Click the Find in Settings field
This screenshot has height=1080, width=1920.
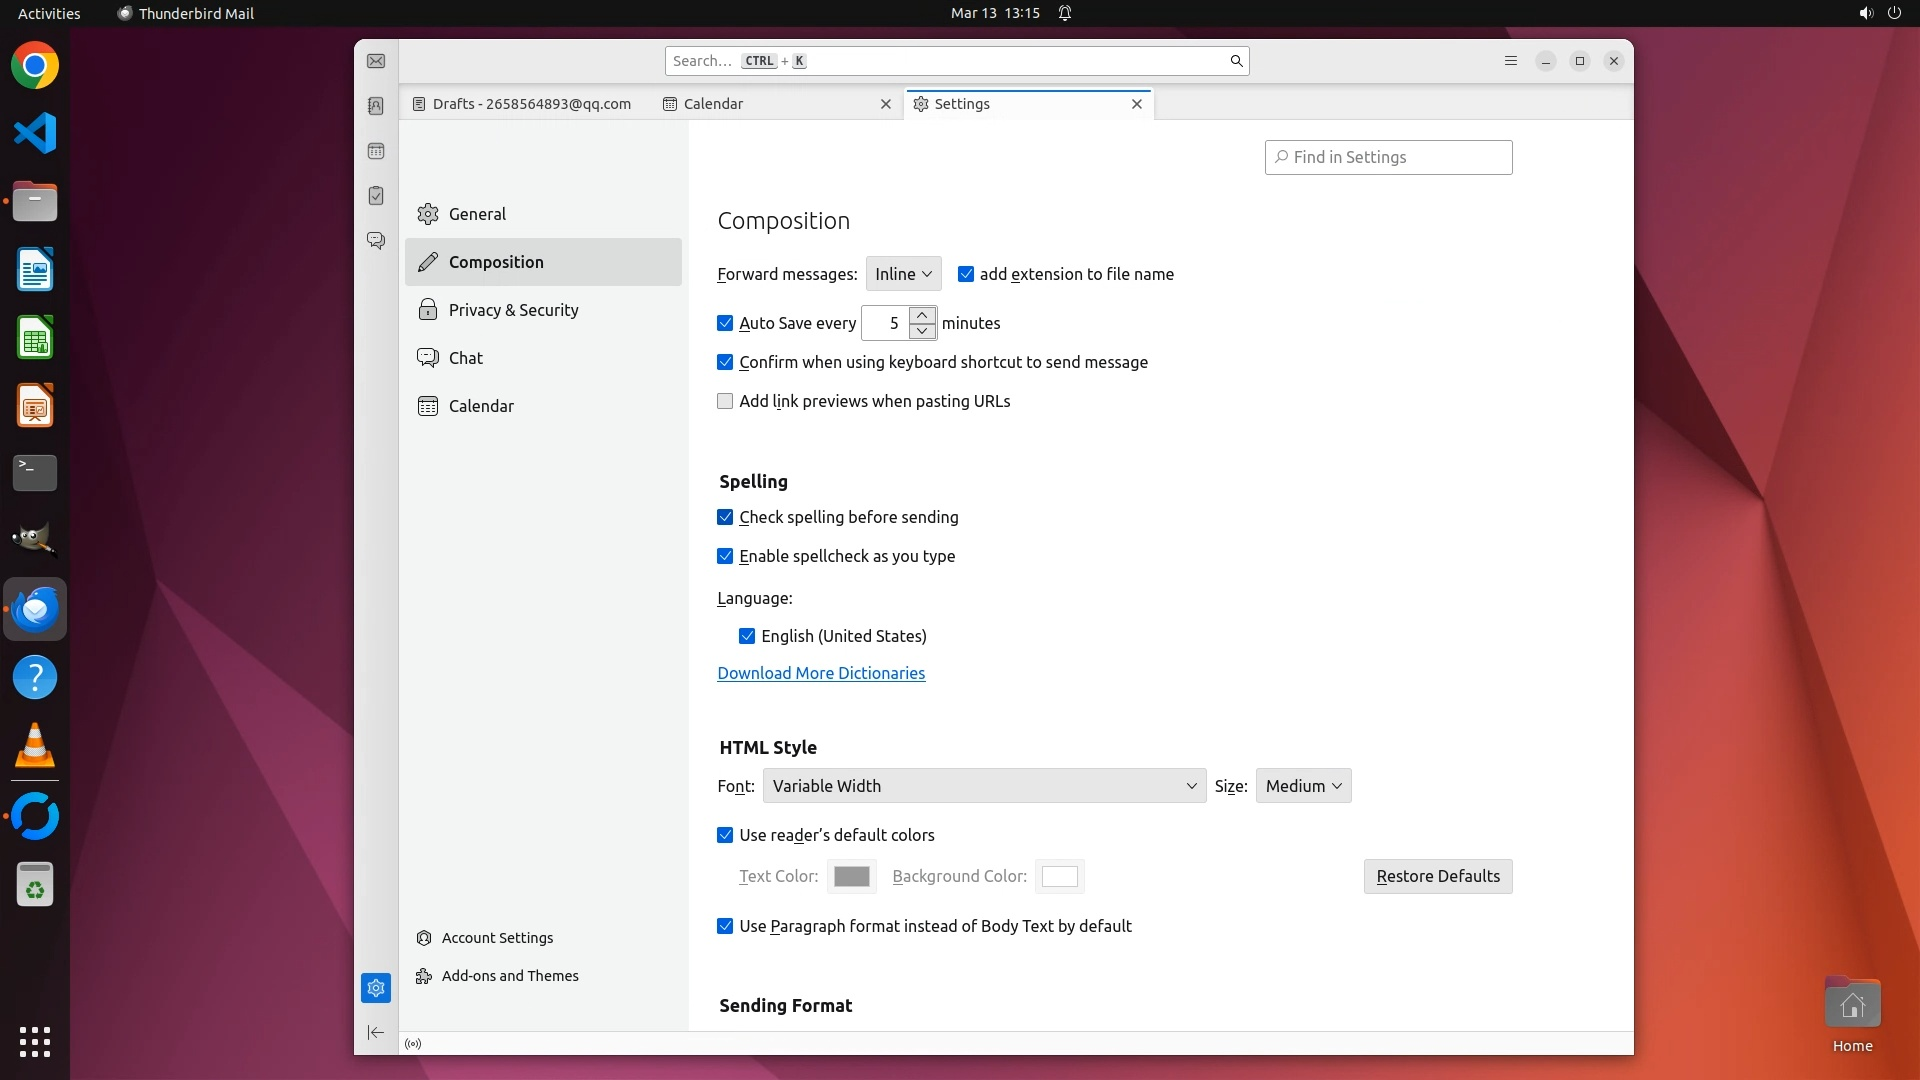tap(1388, 158)
